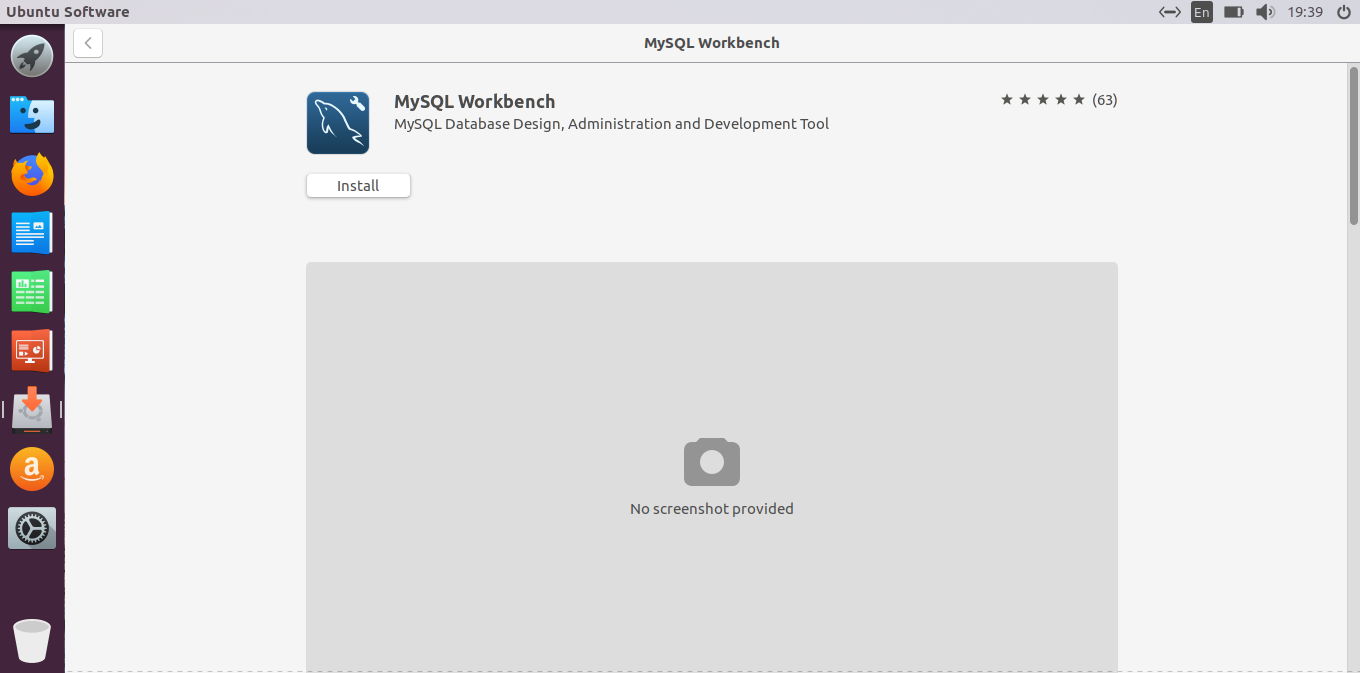Viewport: 1360px width, 673px height.
Task: Open the network connection indicator
Action: [1170, 12]
